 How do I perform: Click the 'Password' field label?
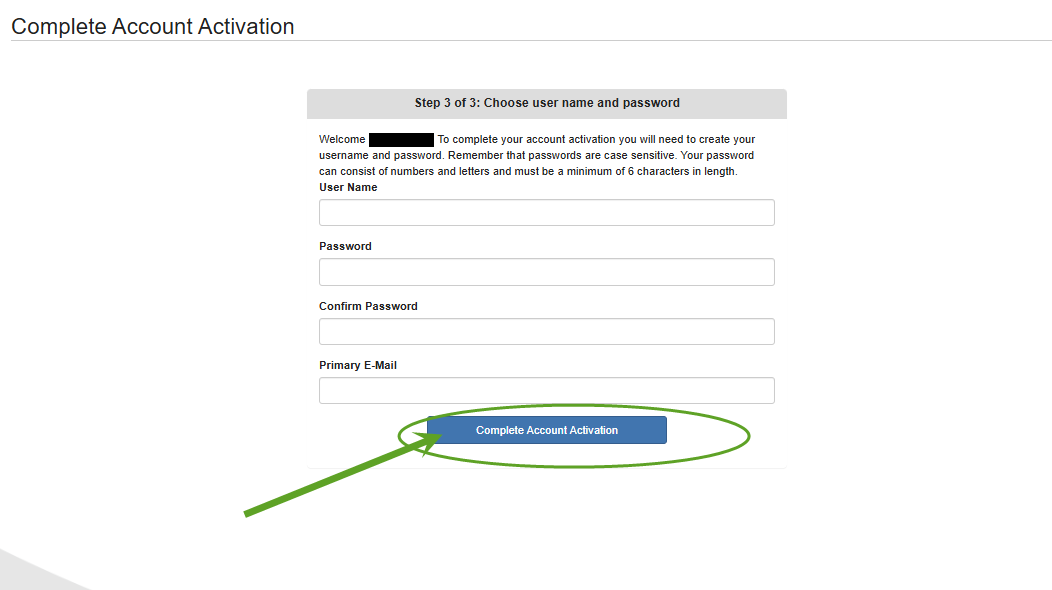coord(345,246)
